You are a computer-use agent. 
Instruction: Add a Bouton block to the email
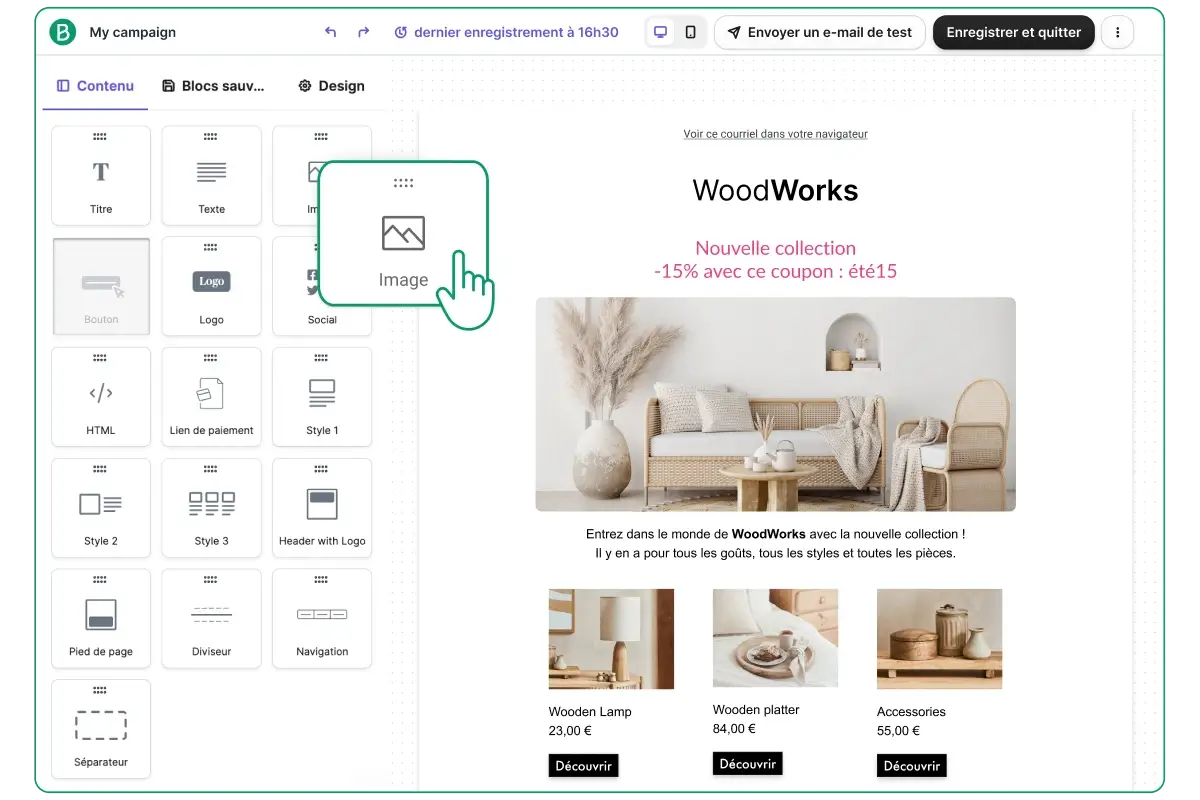100,287
